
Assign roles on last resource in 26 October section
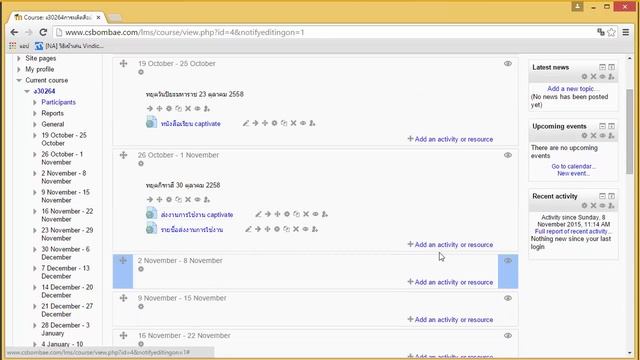[x=315, y=229]
